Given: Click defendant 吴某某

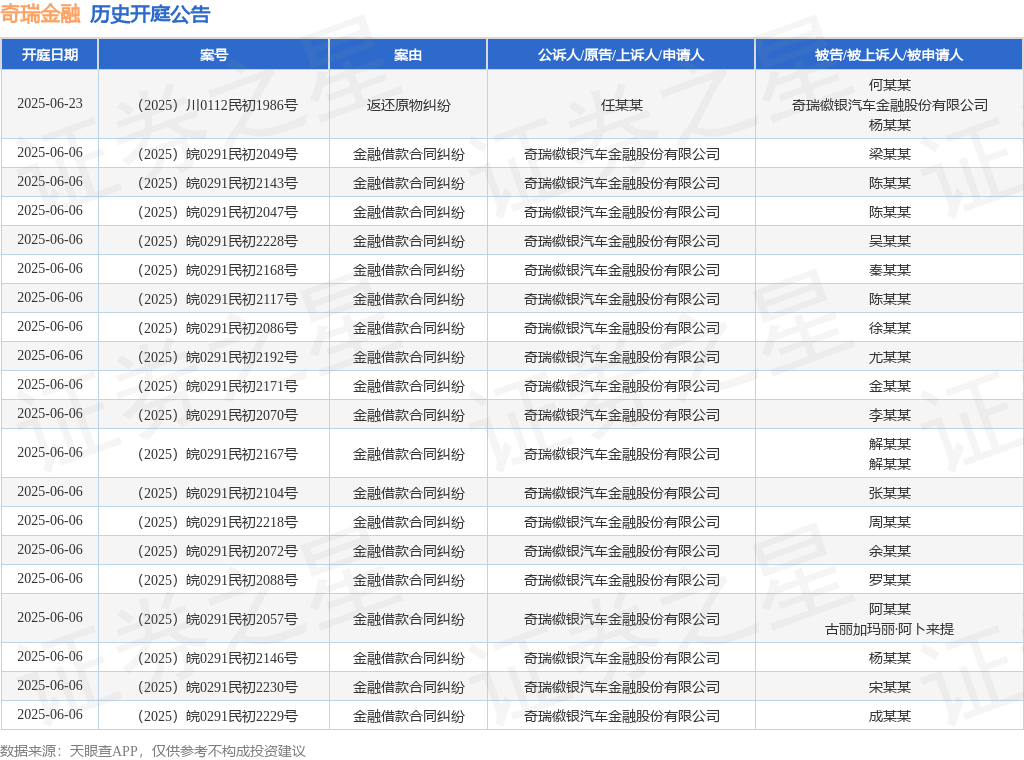Looking at the screenshot, I should pos(889,241).
